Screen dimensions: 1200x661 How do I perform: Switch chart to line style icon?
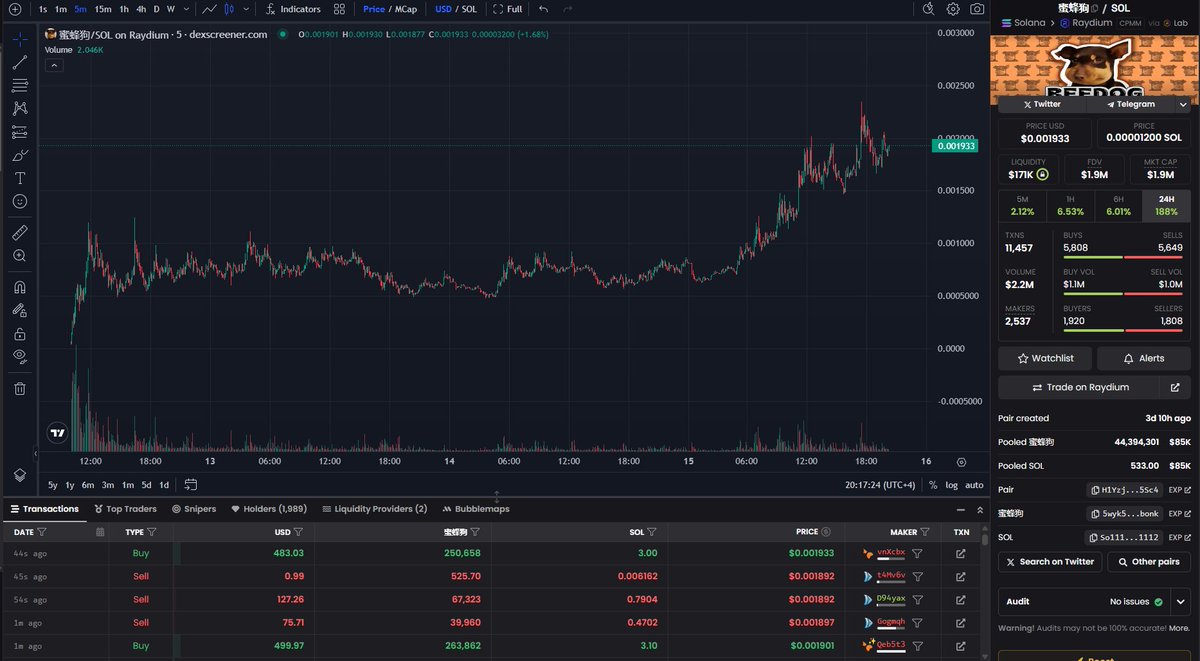pyautogui.click(x=209, y=9)
